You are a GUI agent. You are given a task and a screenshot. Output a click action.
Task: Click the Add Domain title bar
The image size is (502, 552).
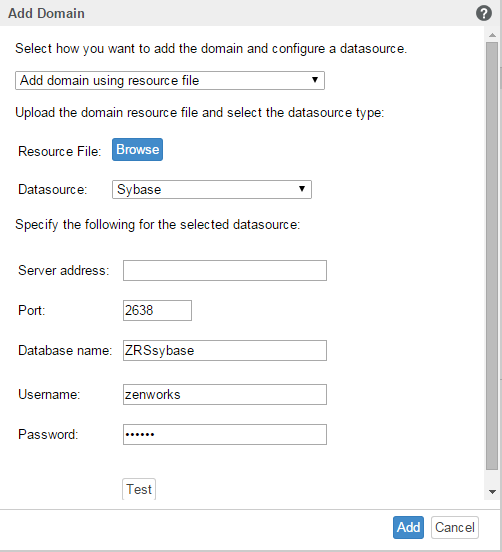(x=239, y=13)
